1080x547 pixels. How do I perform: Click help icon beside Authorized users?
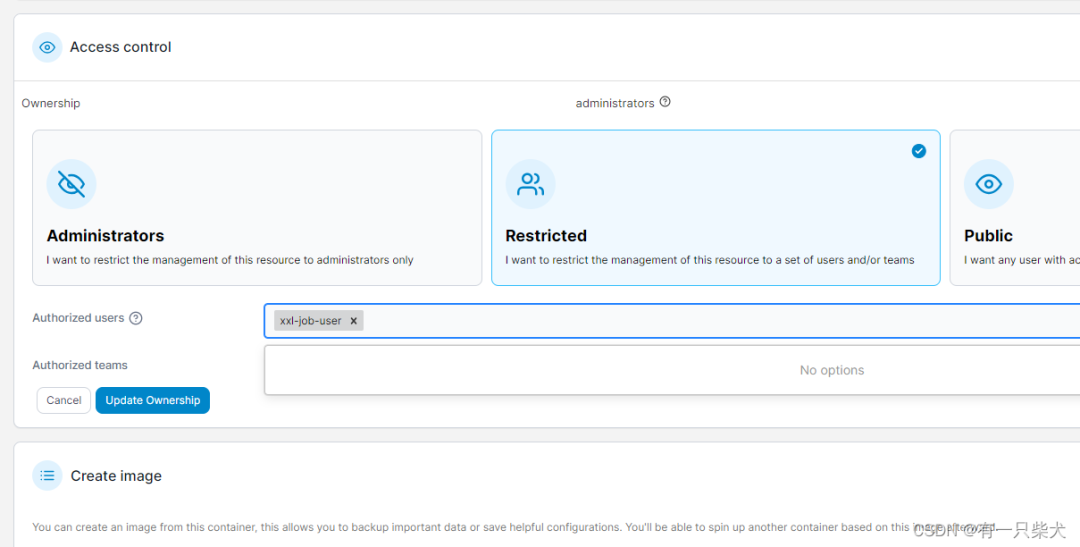point(136,318)
